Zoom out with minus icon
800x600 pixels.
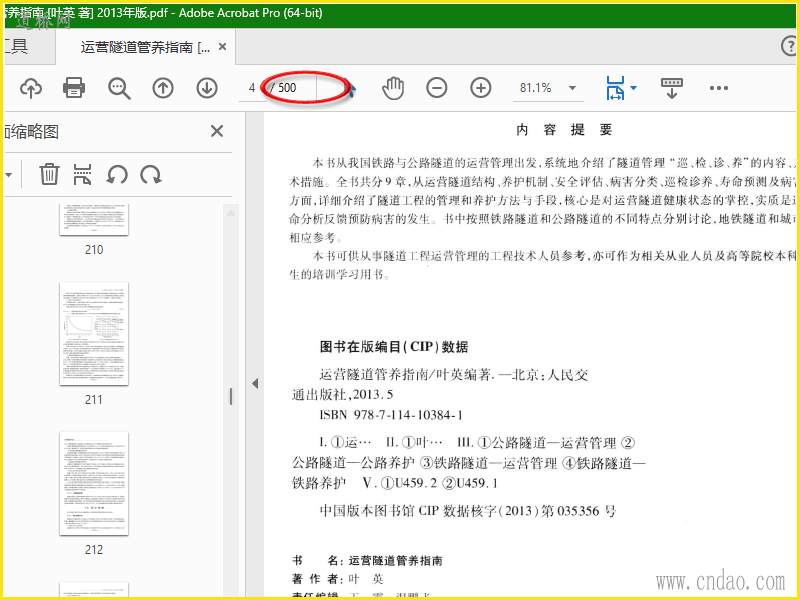point(437,88)
